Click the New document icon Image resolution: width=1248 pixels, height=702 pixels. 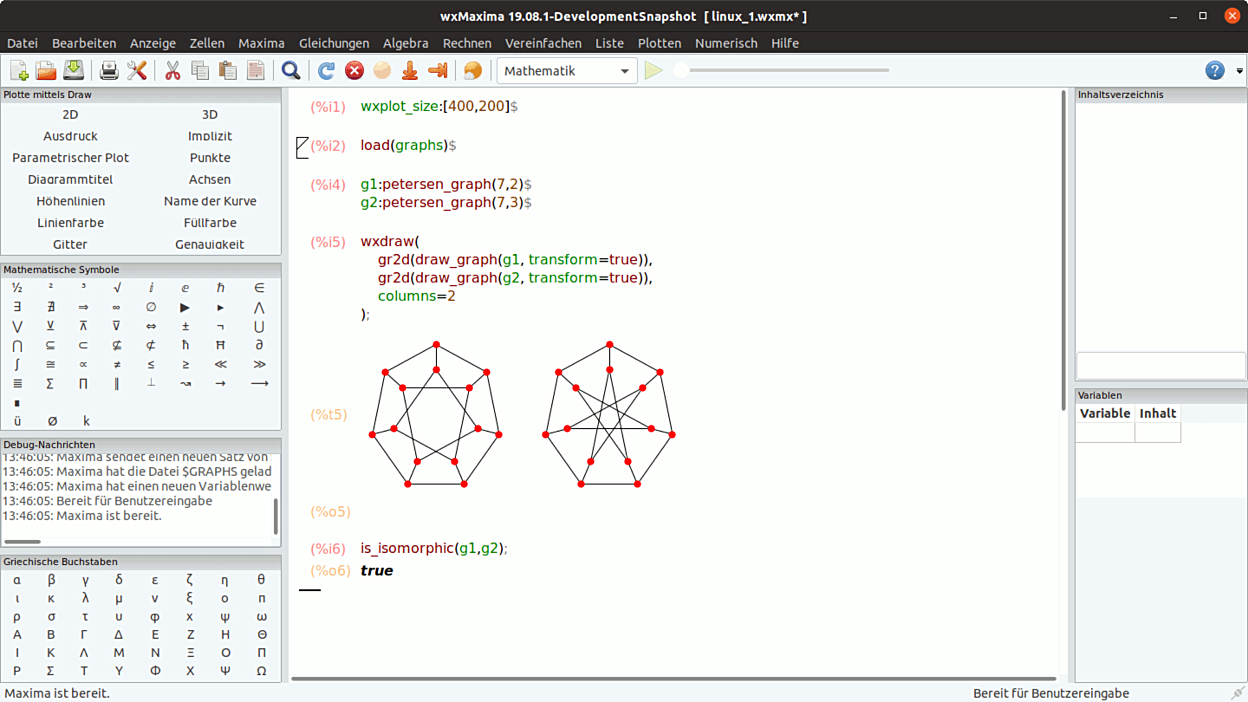tap(19, 71)
